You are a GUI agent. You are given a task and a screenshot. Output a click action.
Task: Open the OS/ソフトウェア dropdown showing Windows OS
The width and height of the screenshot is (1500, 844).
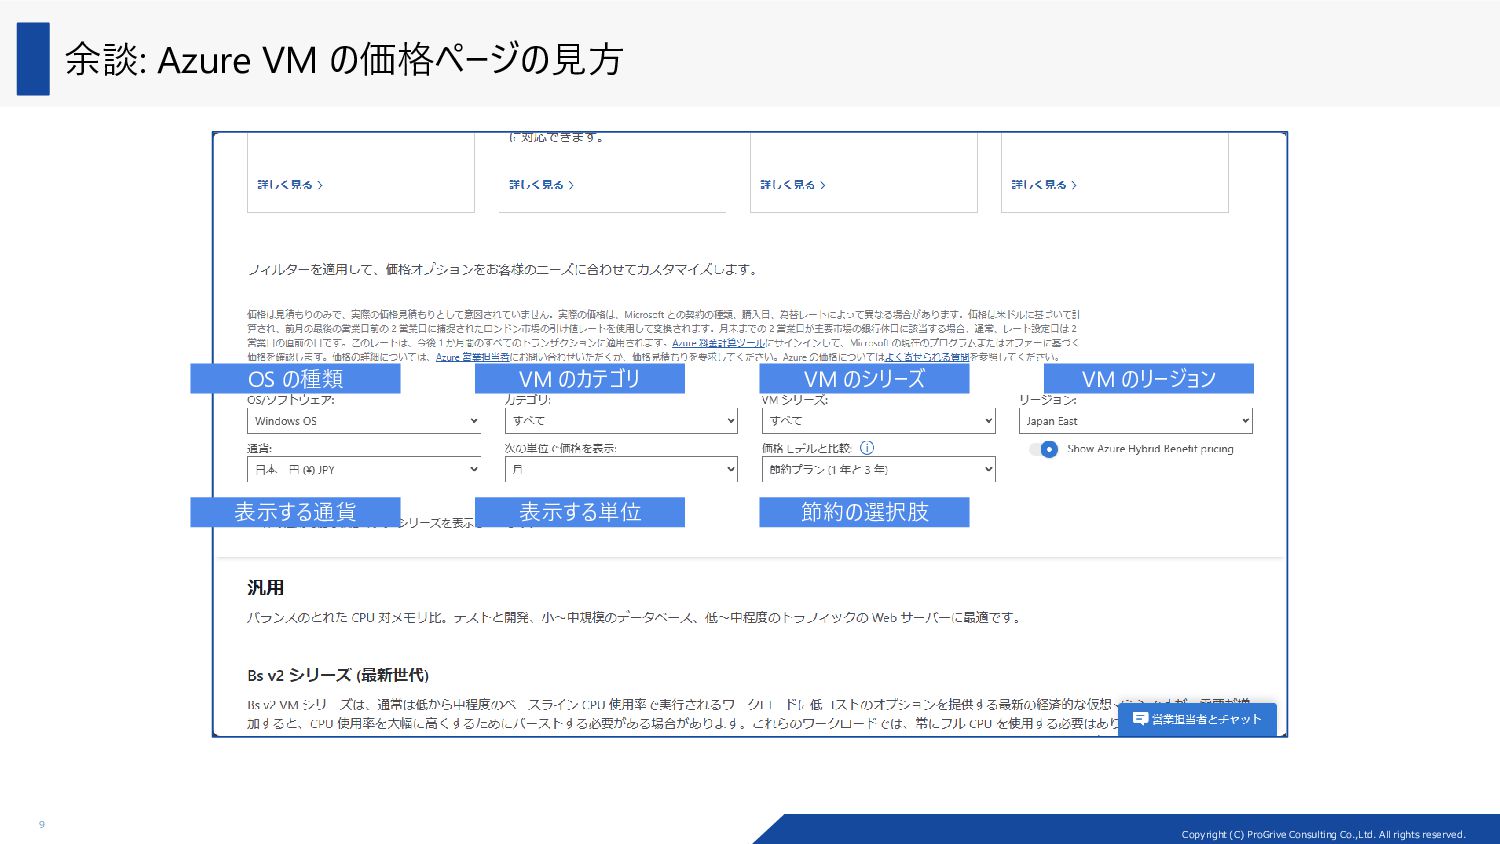pyautogui.click(x=365, y=421)
